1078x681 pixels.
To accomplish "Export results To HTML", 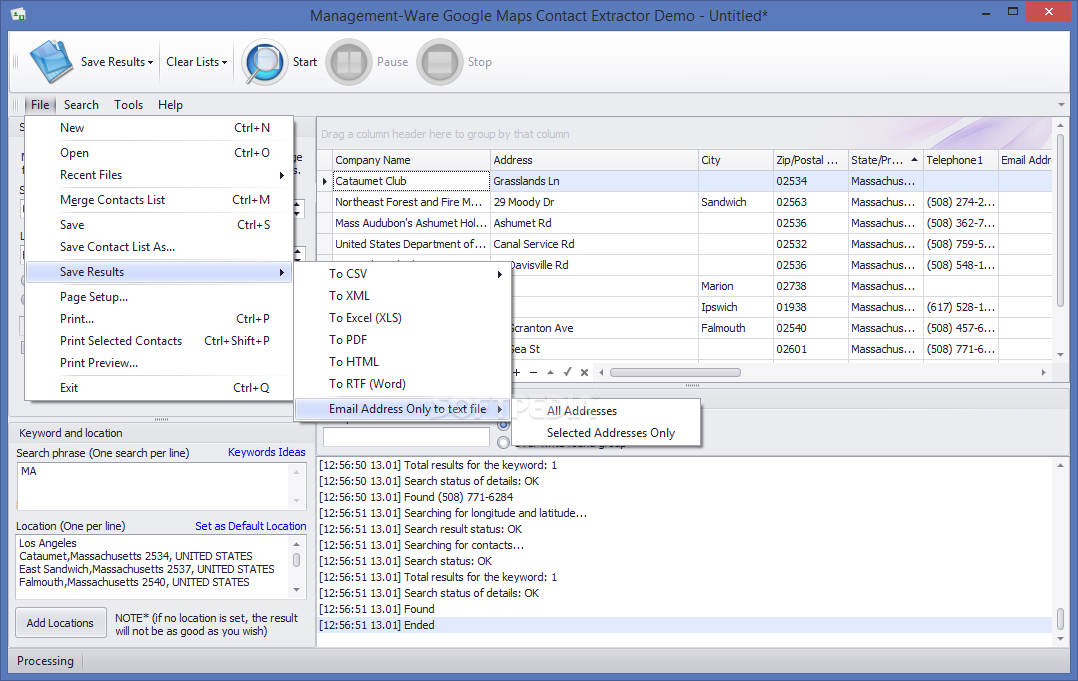I will pos(402,361).
